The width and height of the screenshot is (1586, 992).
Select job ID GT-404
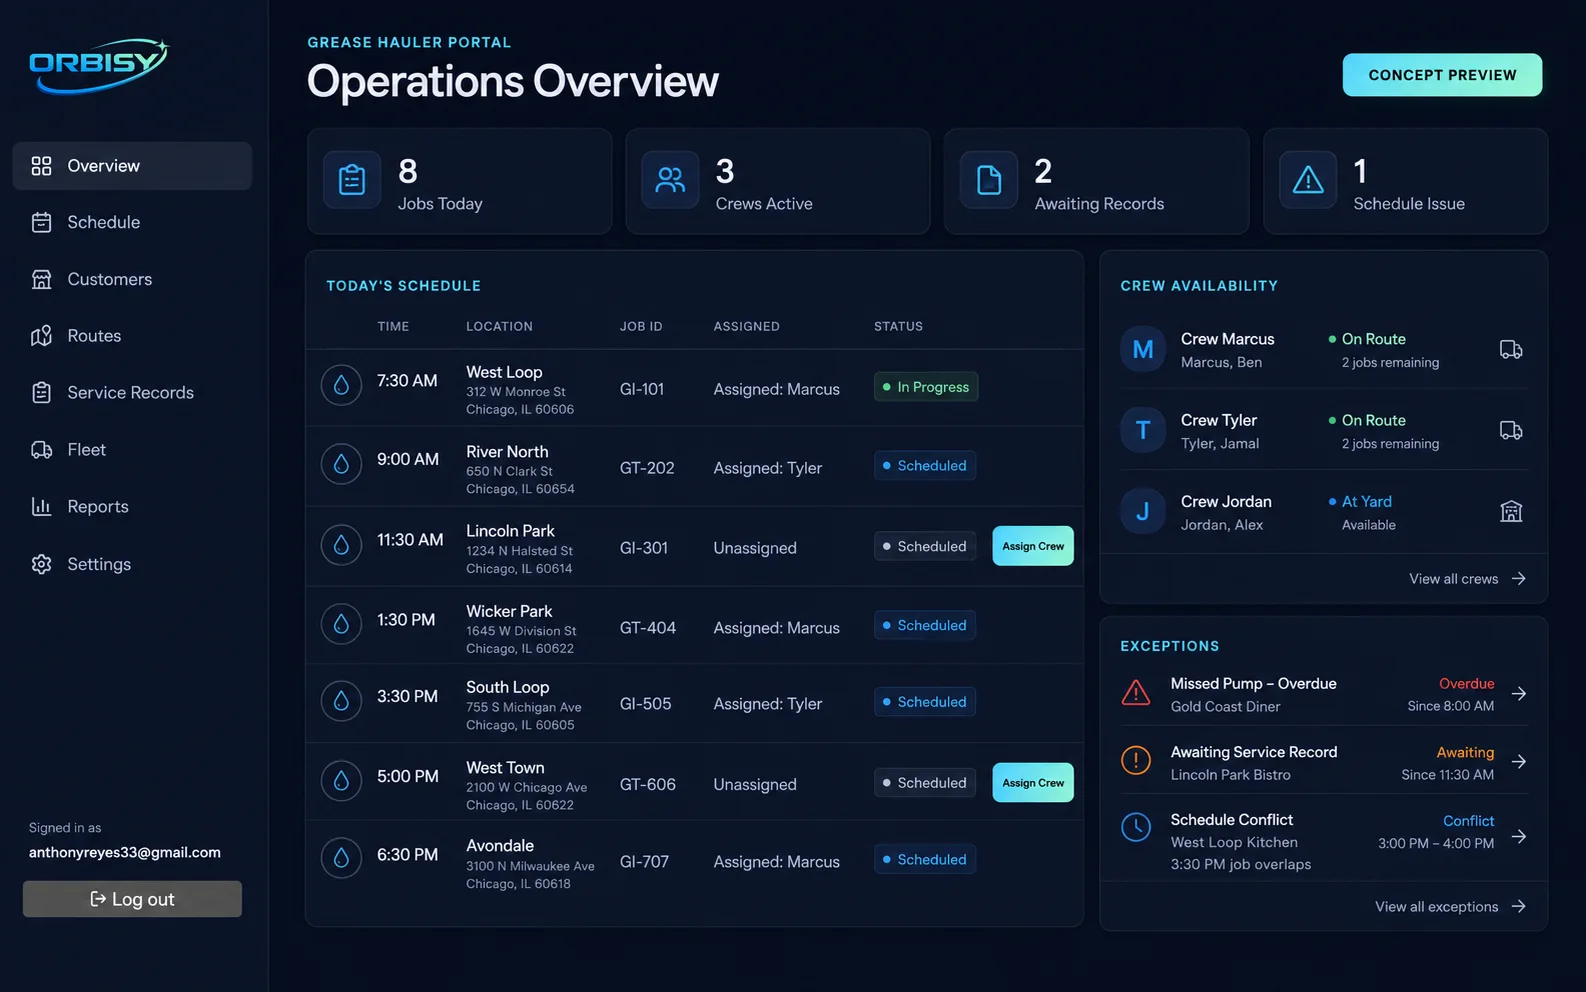(648, 628)
